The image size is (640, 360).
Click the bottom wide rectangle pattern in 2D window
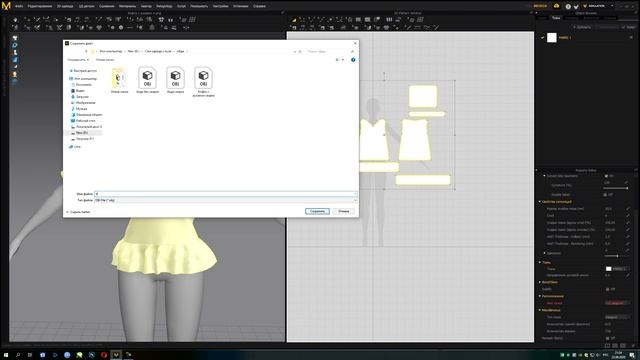click(423, 180)
